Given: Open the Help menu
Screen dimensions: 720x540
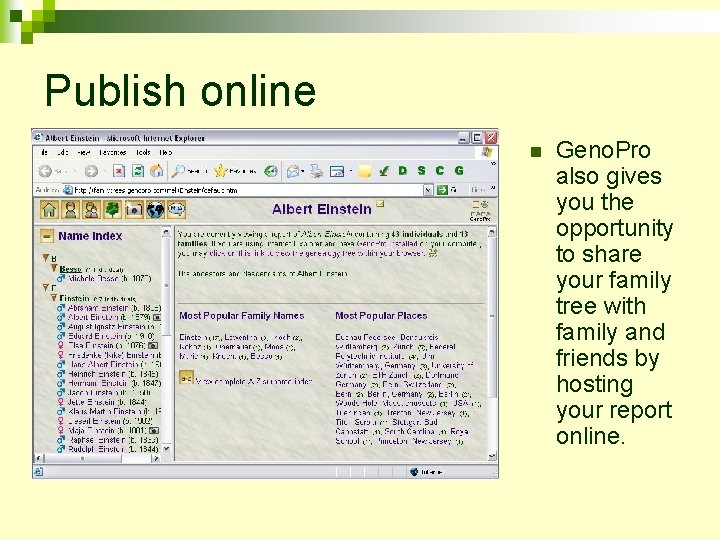Looking at the screenshot, I should pyautogui.click(x=165, y=152).
